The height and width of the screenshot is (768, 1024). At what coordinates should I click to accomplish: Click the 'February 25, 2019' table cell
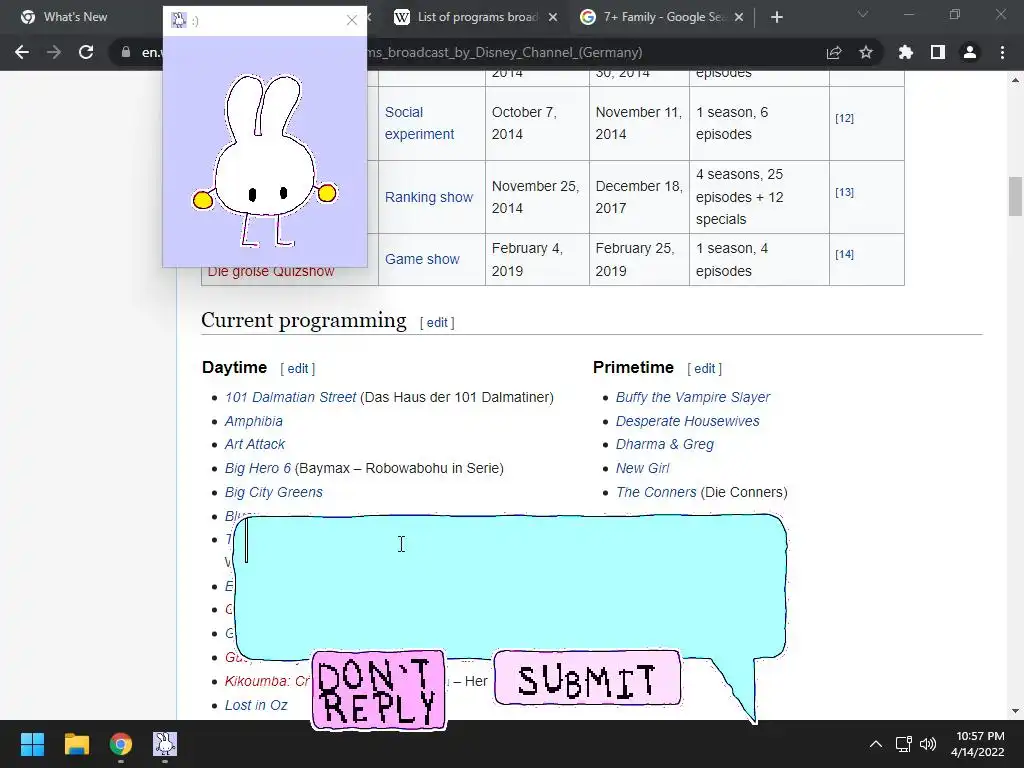(639, 259)
